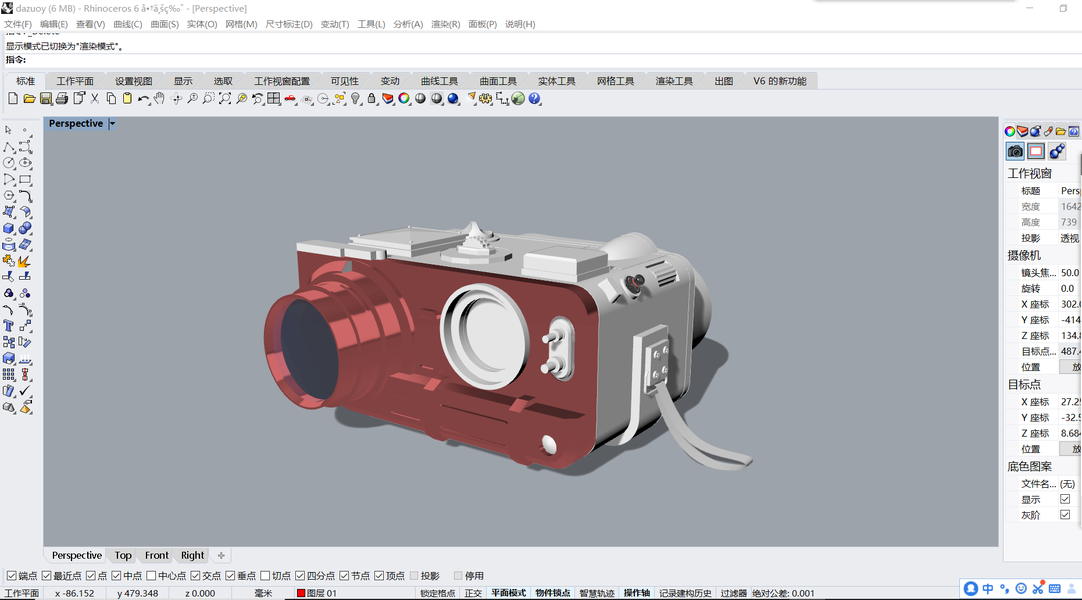Open the Layers icon in the toolbar
The image size is (1082, 600).
(388, 99)
